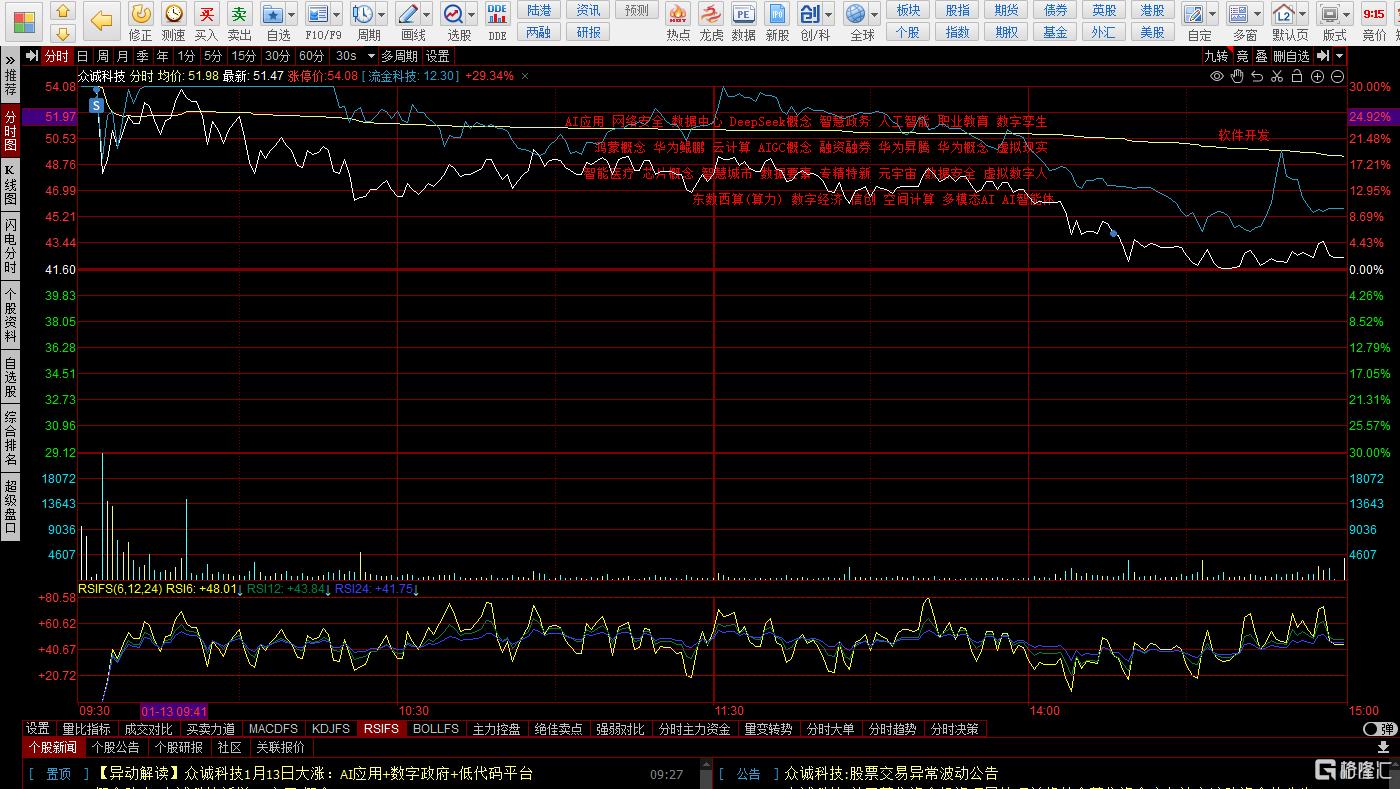The height and width of the screenshot is (789, 1400).
Task: Open the 选股 stock screener icon
Action: 453,14
